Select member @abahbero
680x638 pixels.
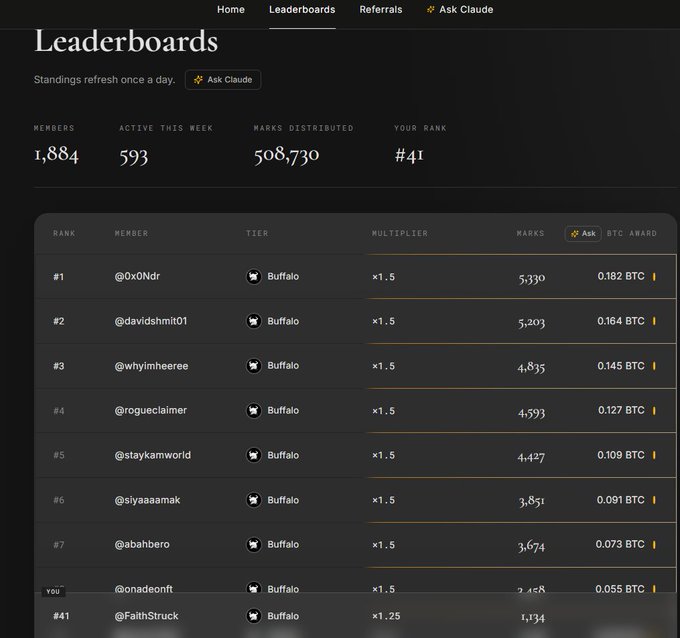tap(142, 544)
